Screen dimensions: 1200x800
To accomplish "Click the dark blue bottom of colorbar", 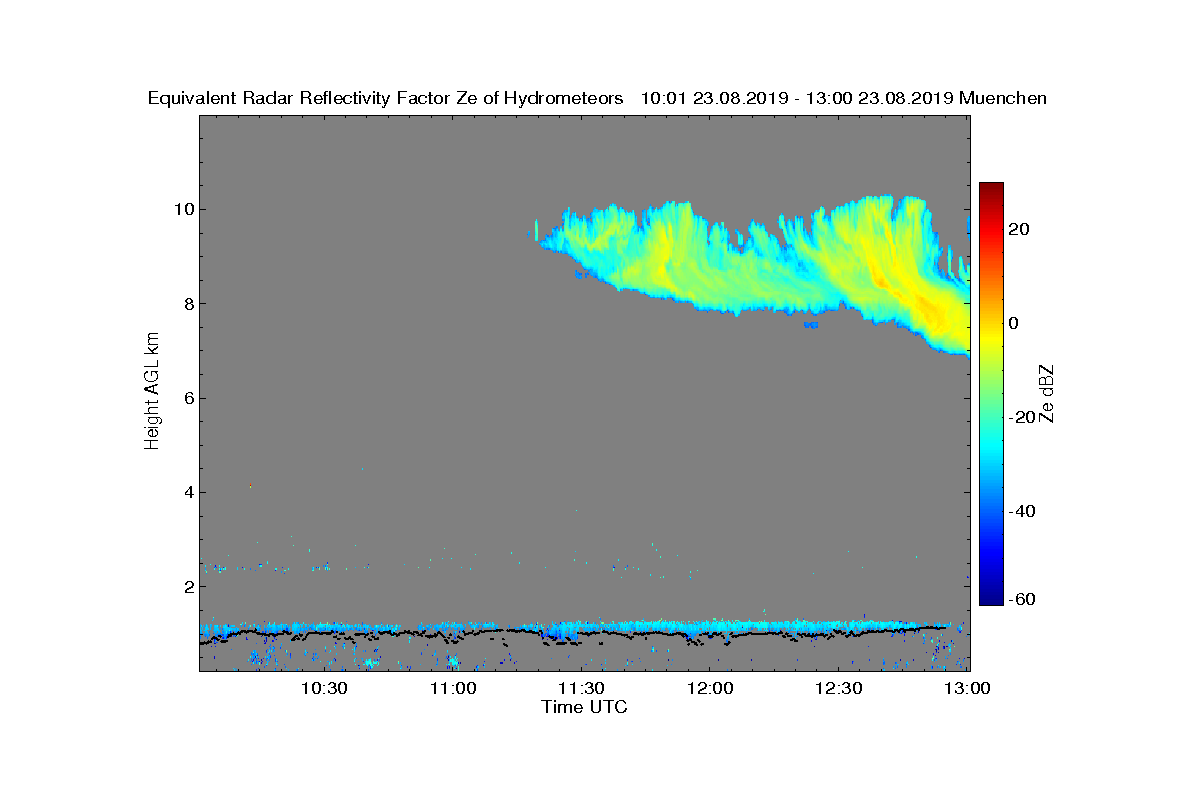I will [991, 598].
